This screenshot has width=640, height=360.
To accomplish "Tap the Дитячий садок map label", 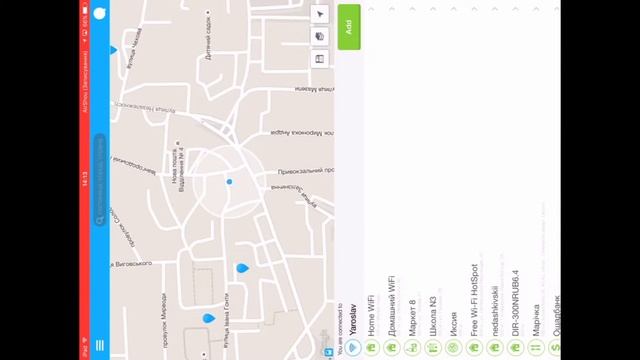I will click(209, 39).
